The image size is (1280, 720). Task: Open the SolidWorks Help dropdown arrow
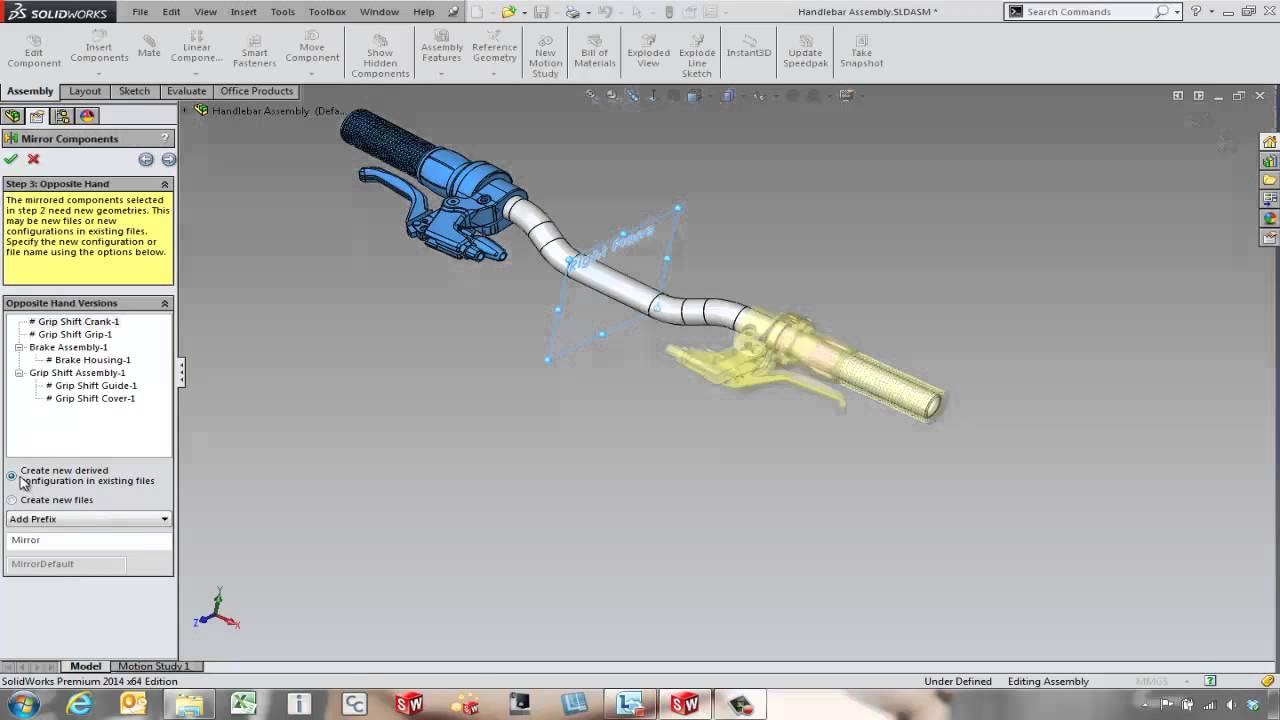(1209, 12)
